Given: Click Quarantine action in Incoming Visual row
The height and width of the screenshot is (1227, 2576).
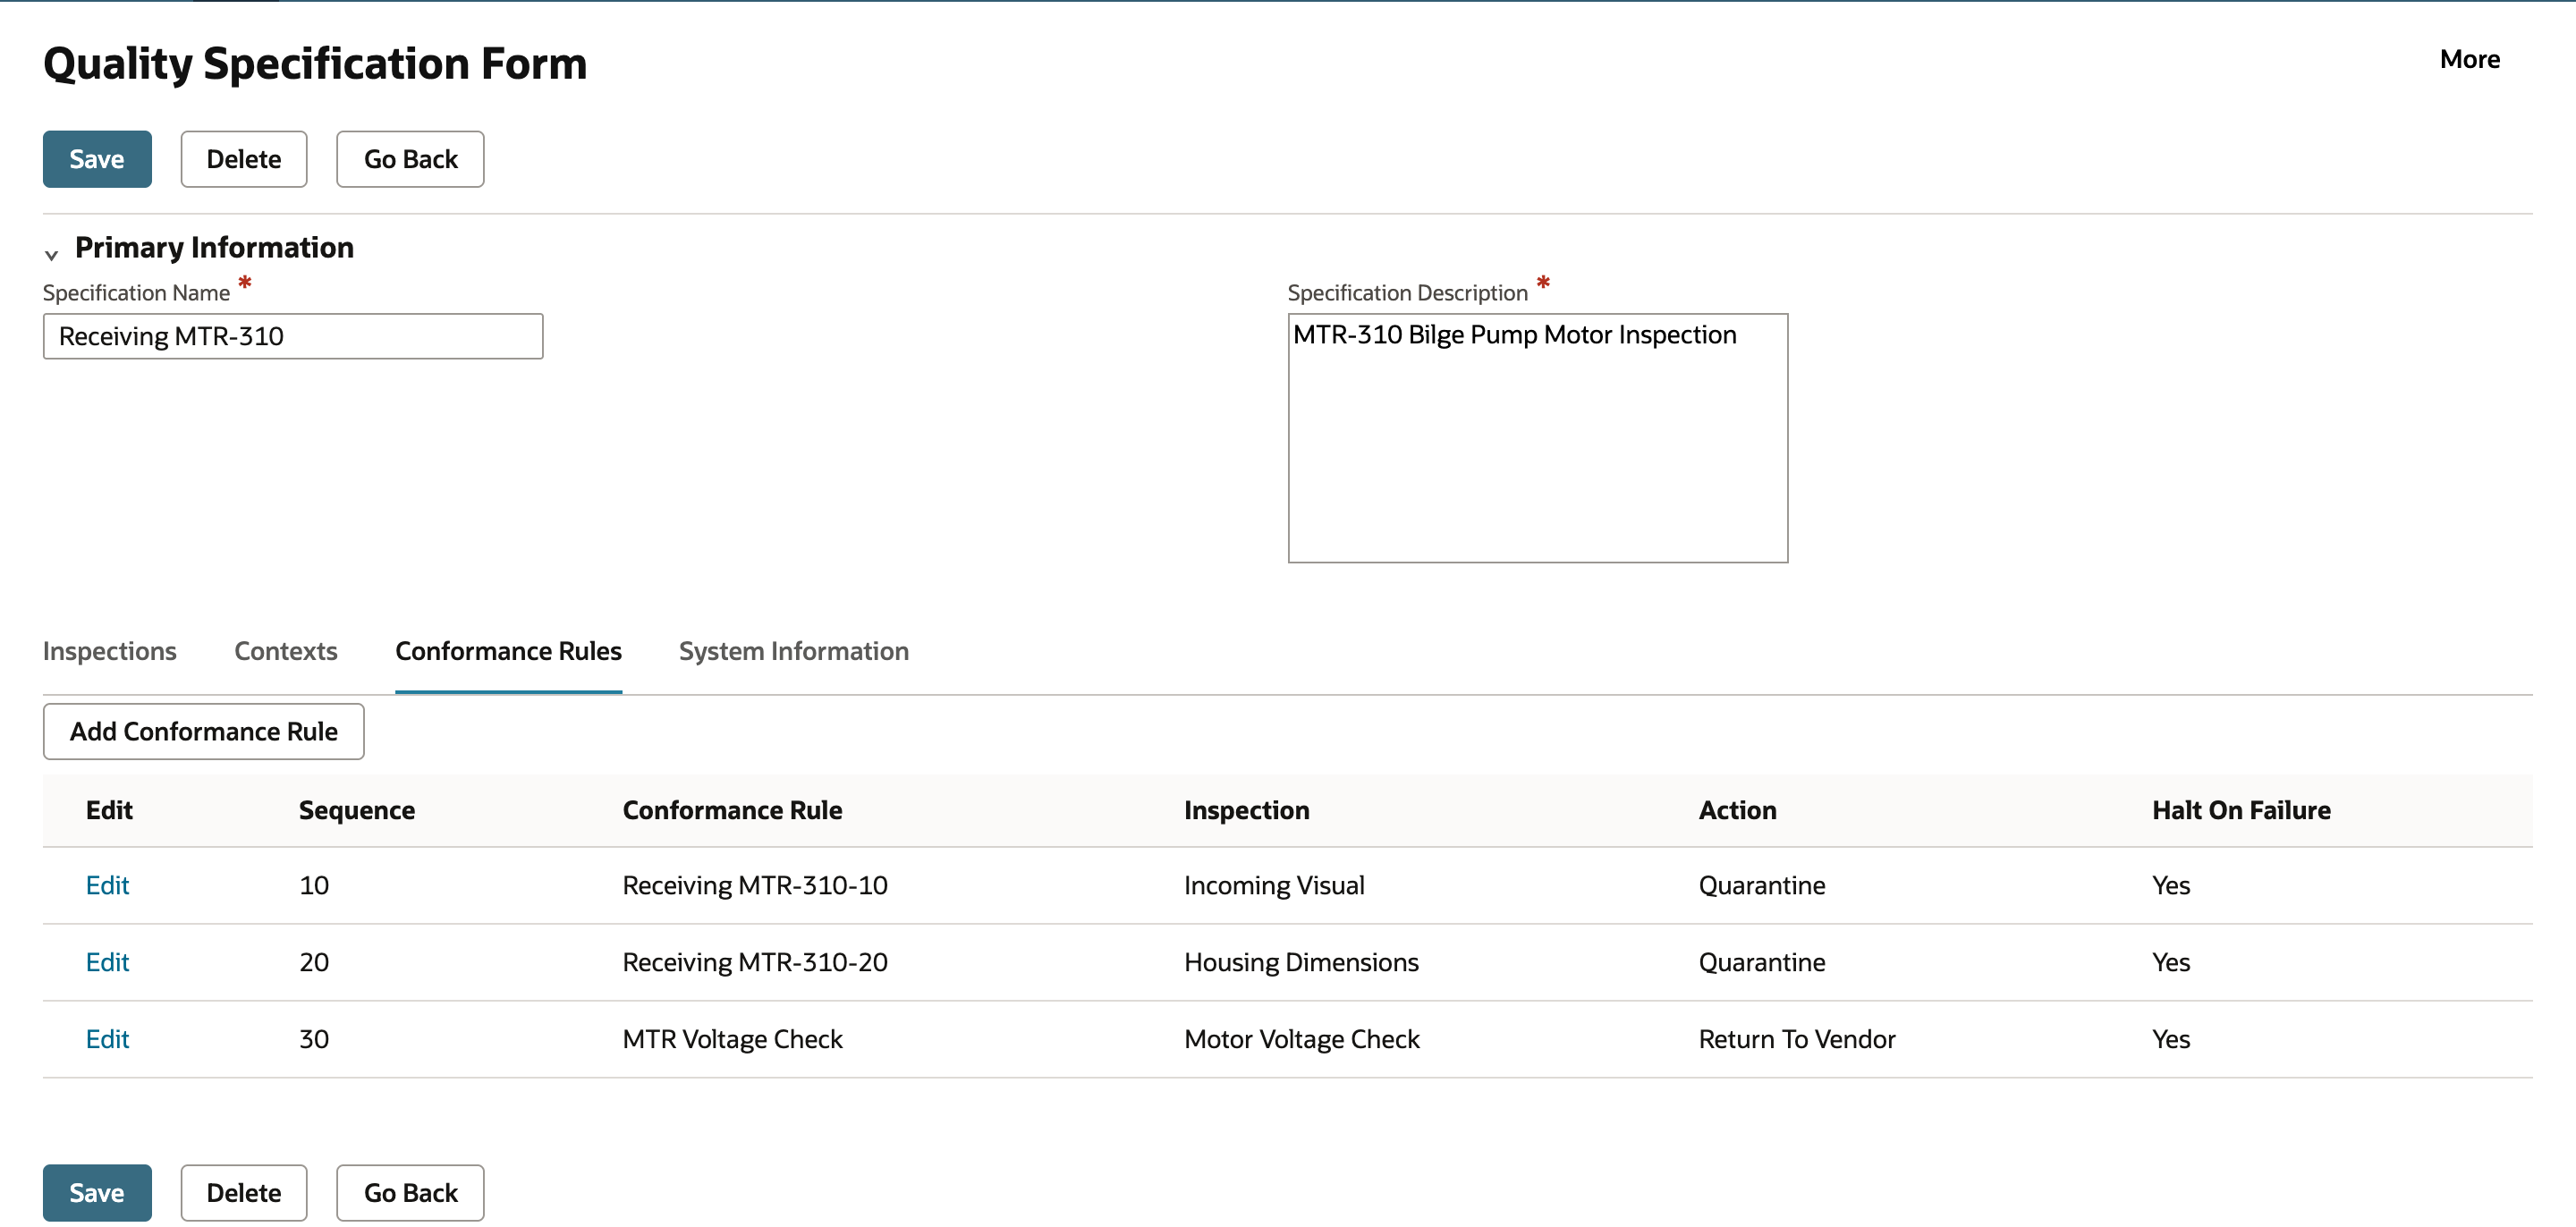Looking at the screenshot, I should coord(1762,885).
